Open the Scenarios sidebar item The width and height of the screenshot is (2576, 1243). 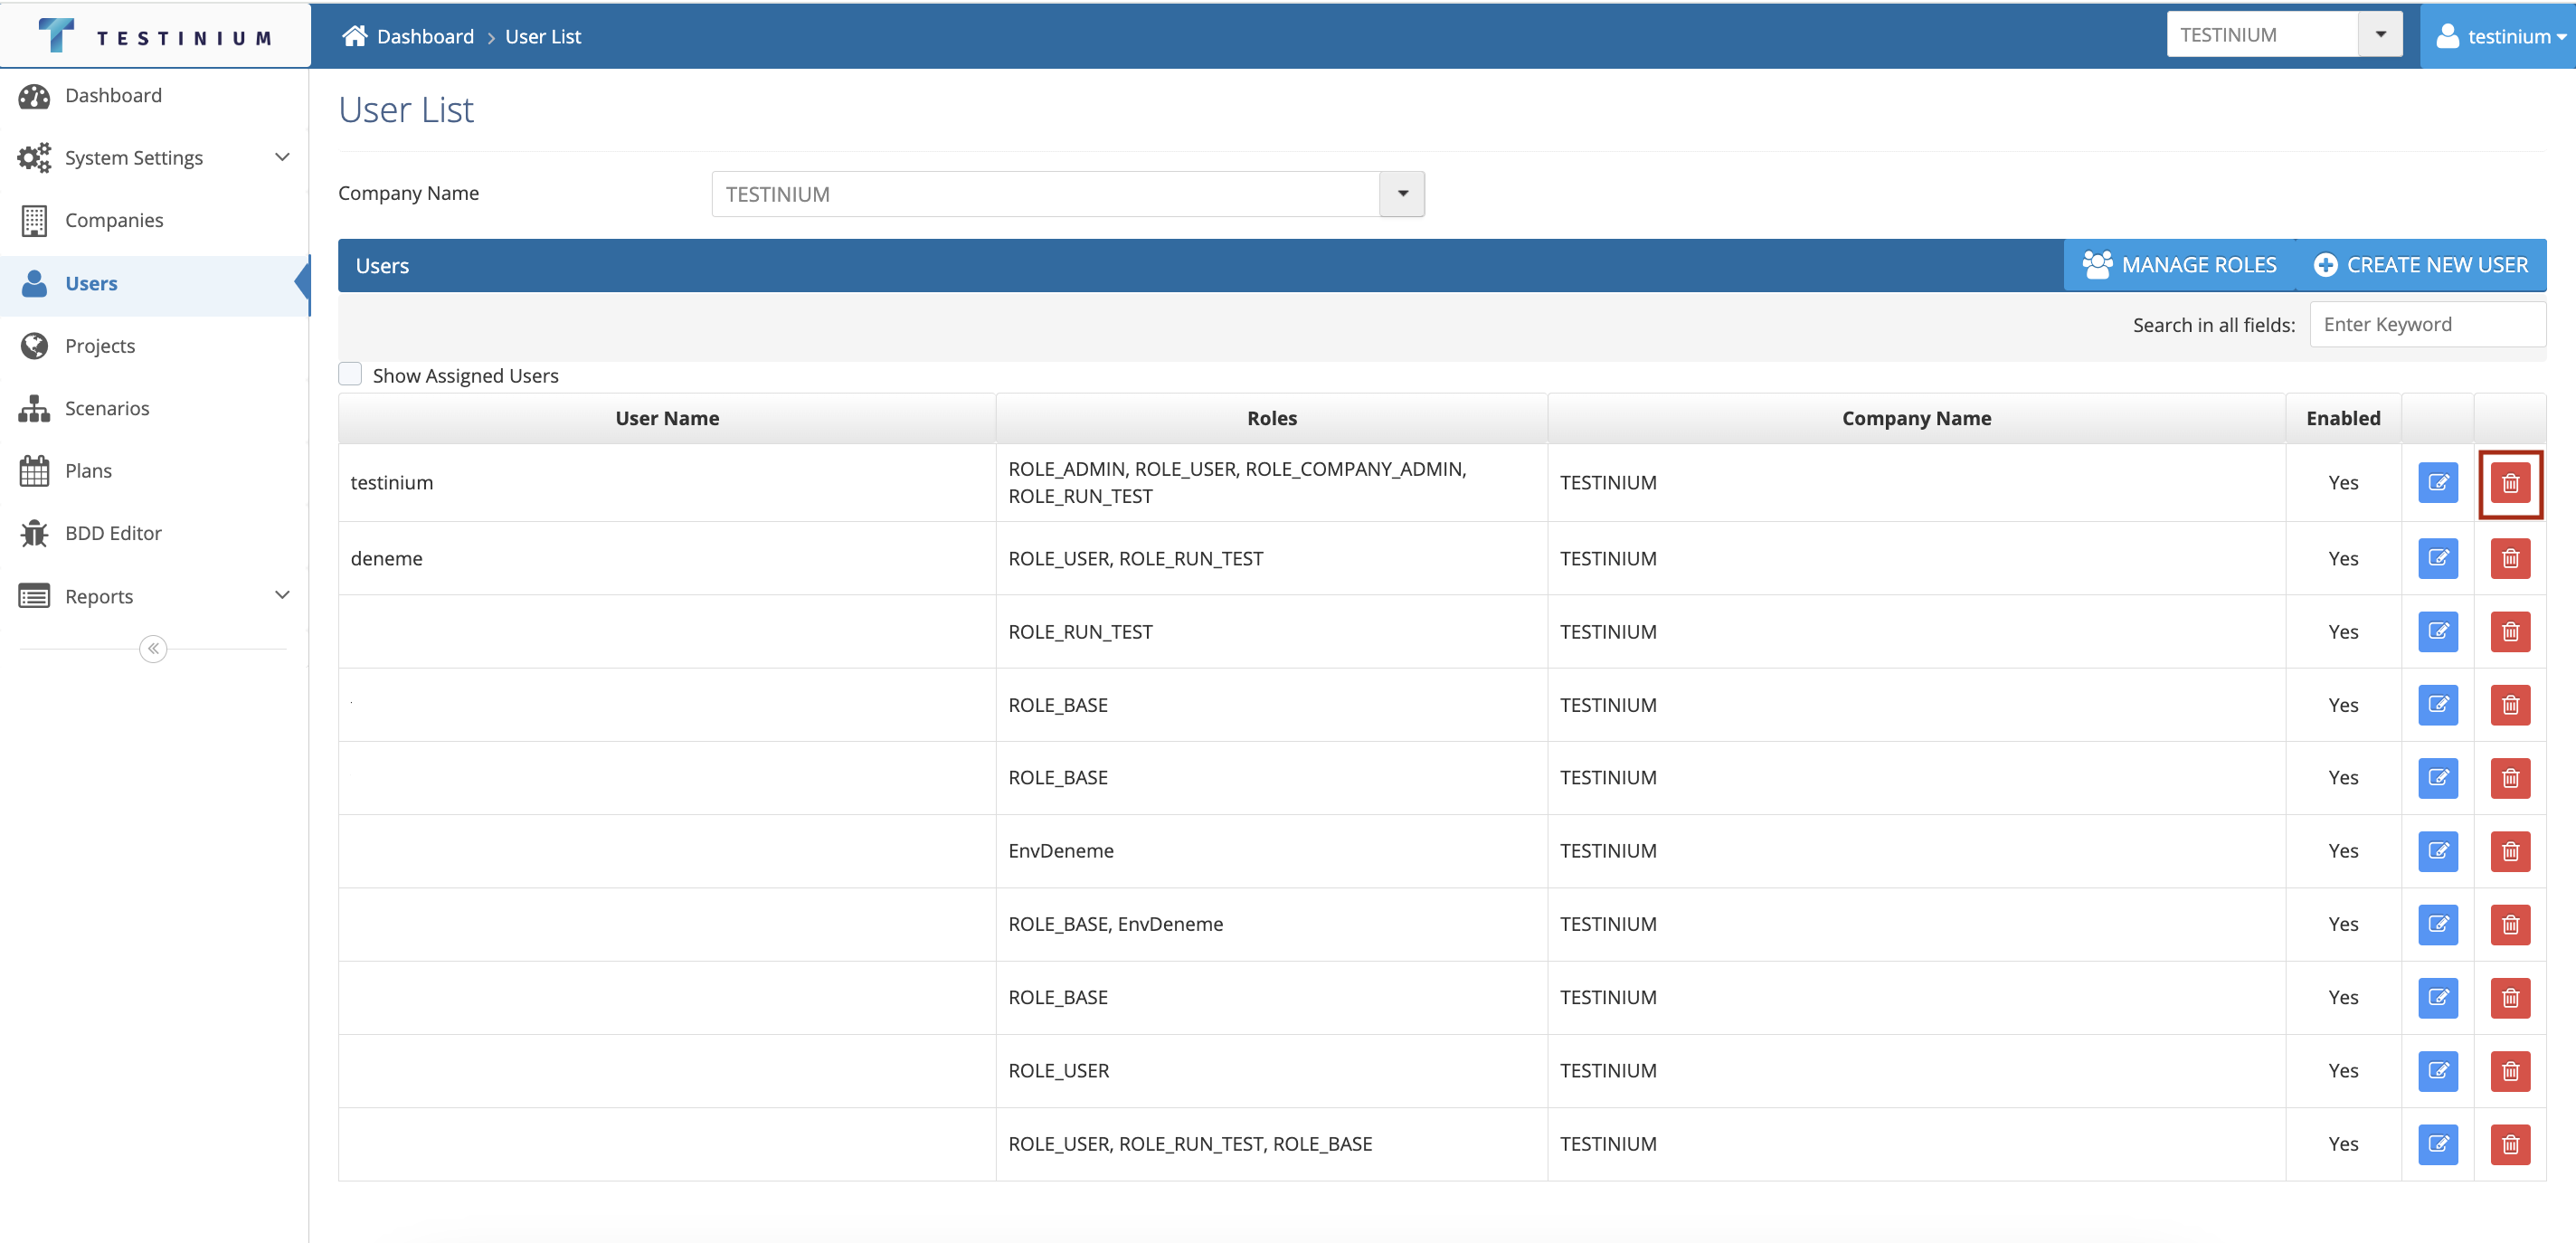coord(106,408)
